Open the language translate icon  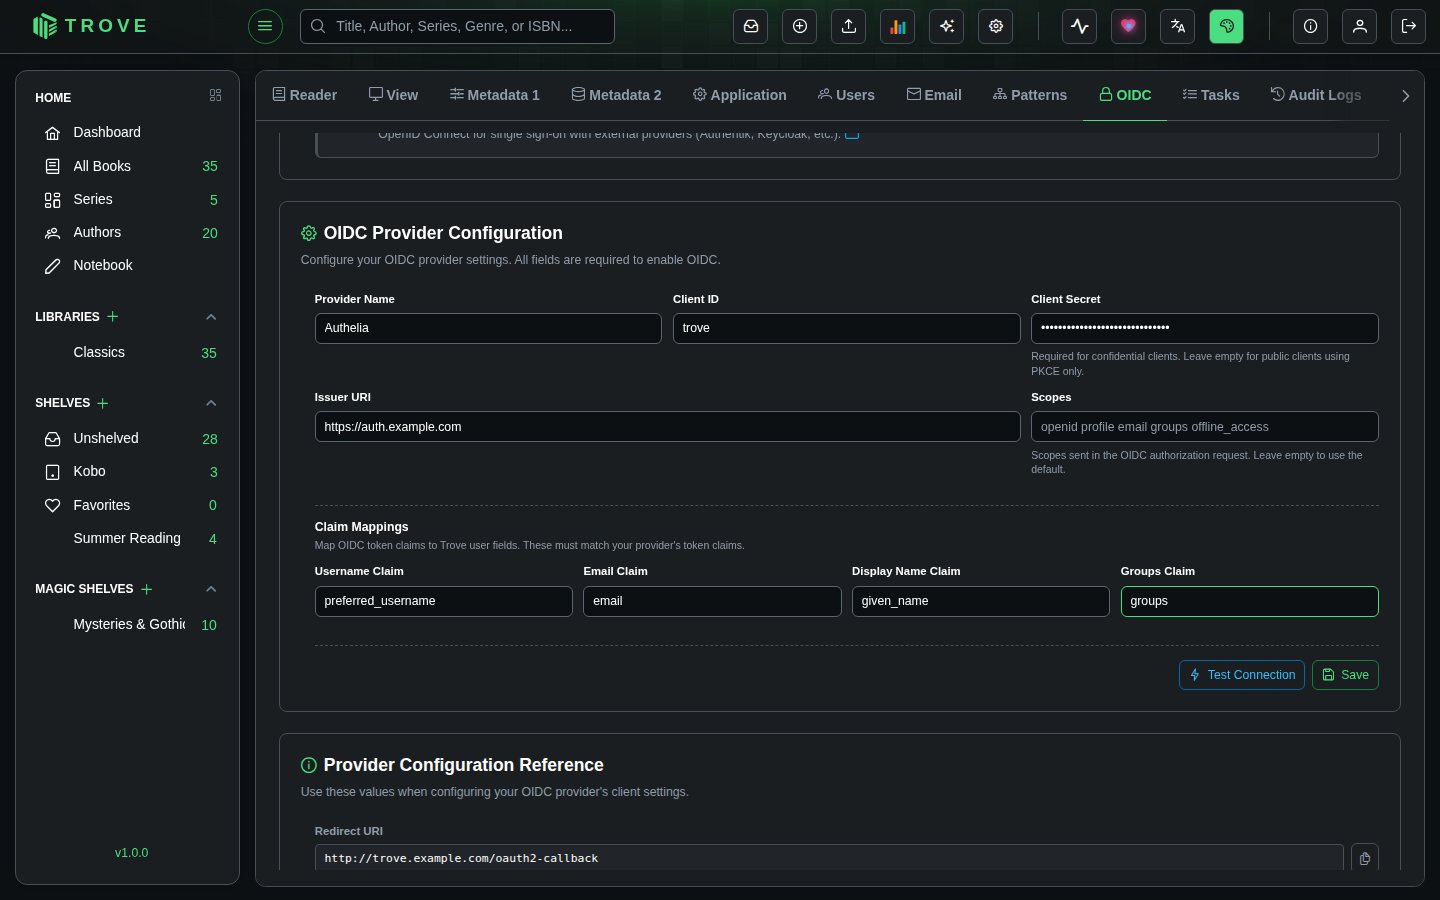(x=1178, y=26)
